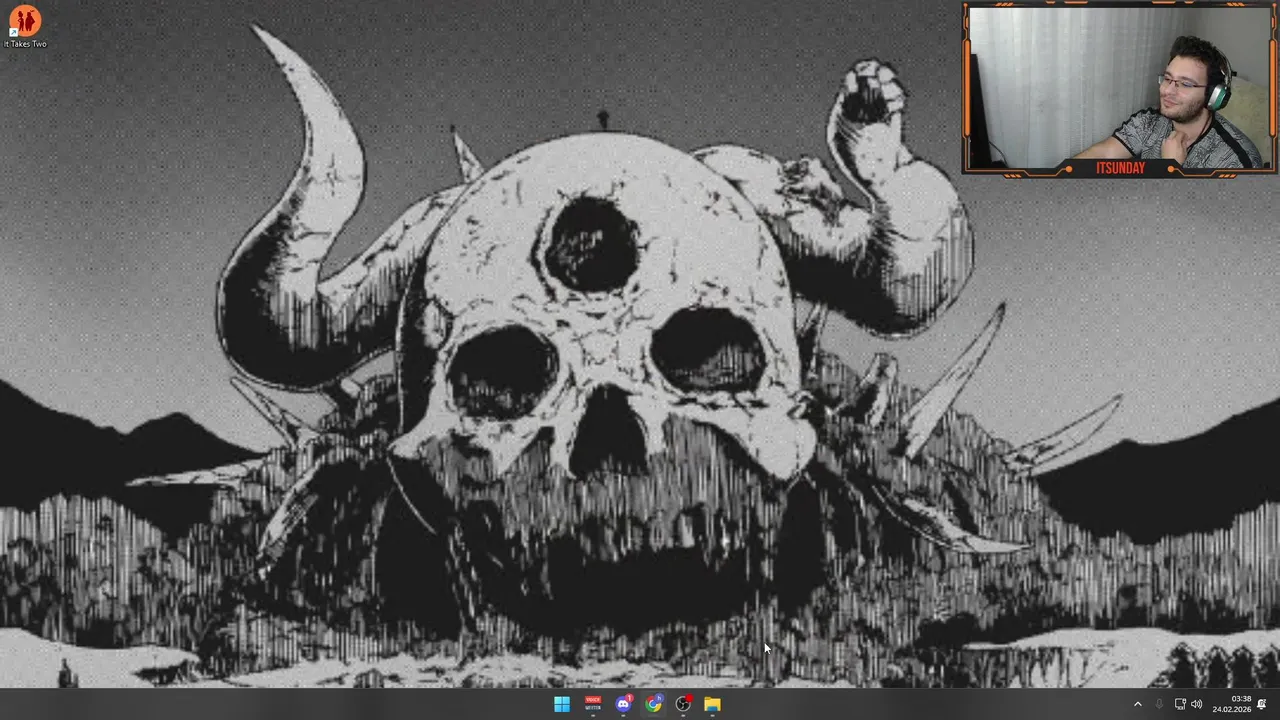Open the Windows Start menu

pyautogui.click(x=562, y=704)
